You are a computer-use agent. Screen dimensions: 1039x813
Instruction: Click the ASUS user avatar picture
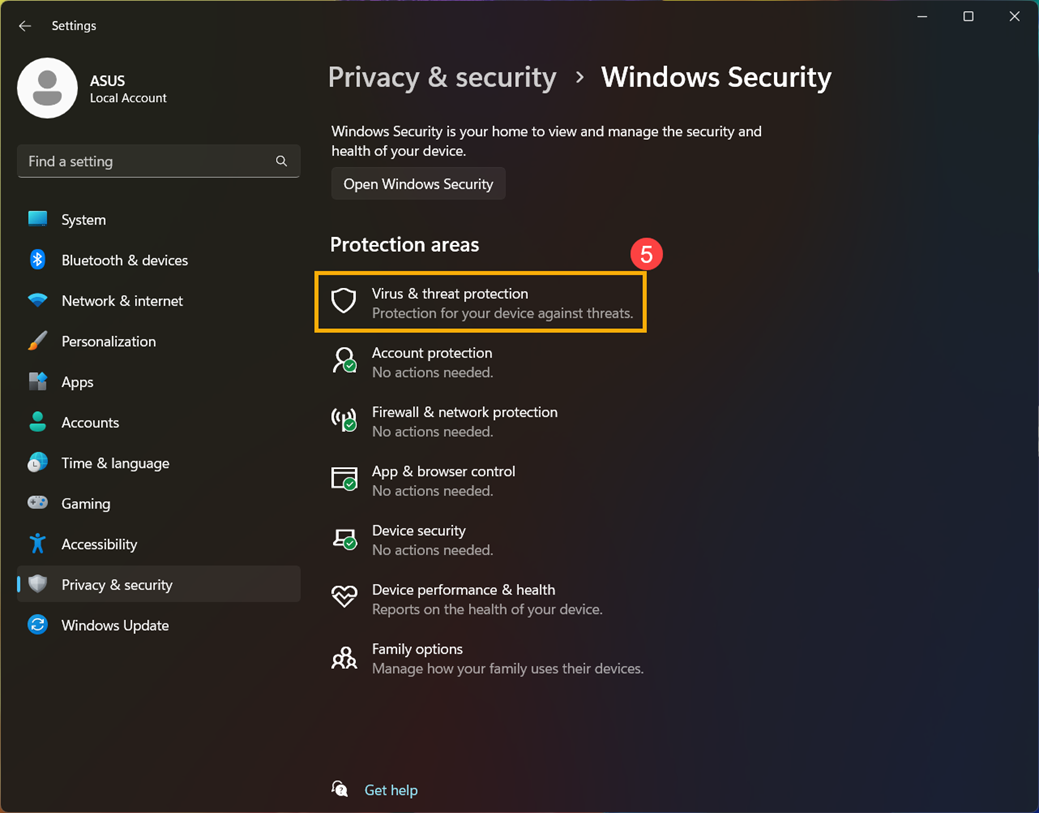[47, 88]
